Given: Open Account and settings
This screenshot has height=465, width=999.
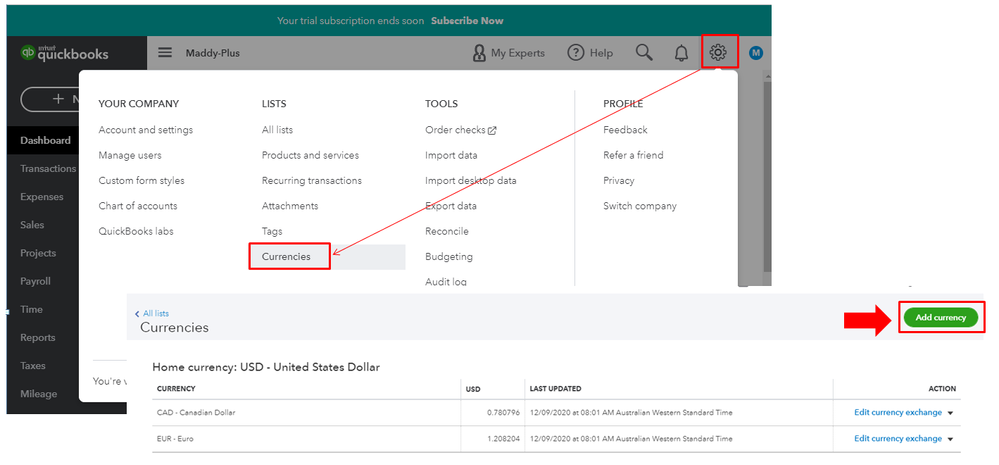Looking at the screenshot, I should pos(146,130).
